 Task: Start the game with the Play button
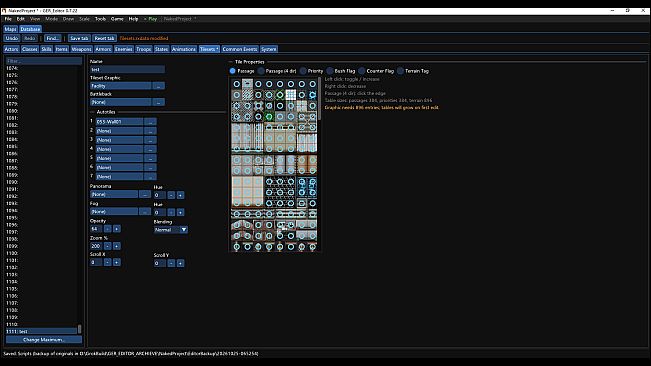[x=150, y=19]
